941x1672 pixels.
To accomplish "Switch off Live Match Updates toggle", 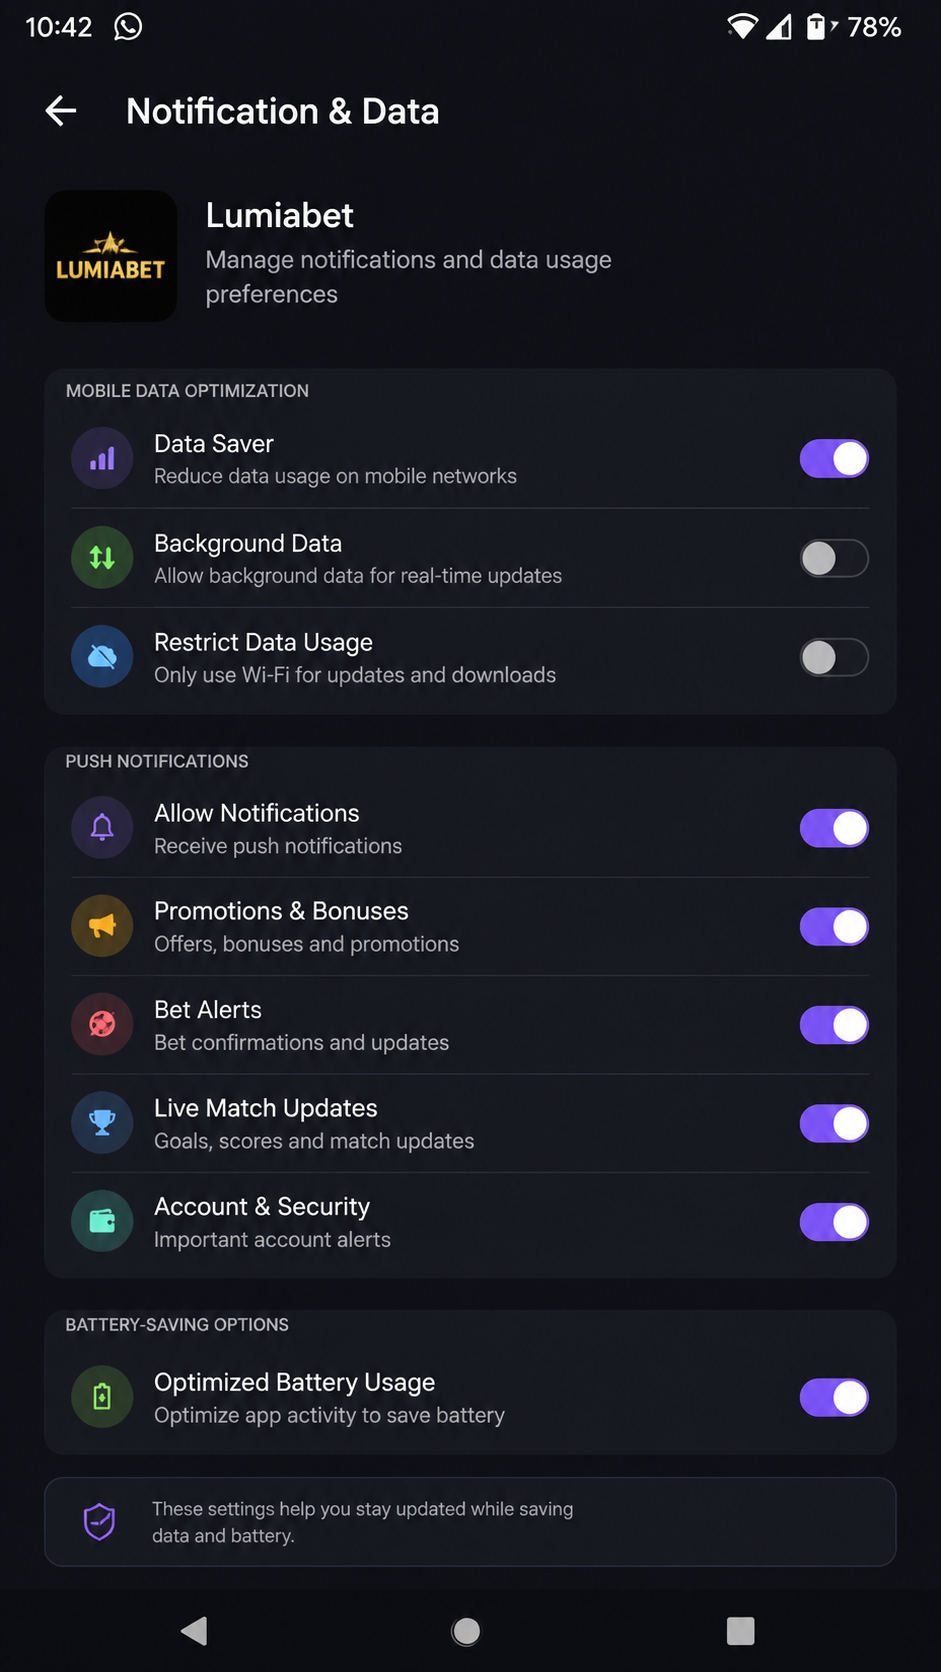I will pyautogui.click(x=834, y=1123).
